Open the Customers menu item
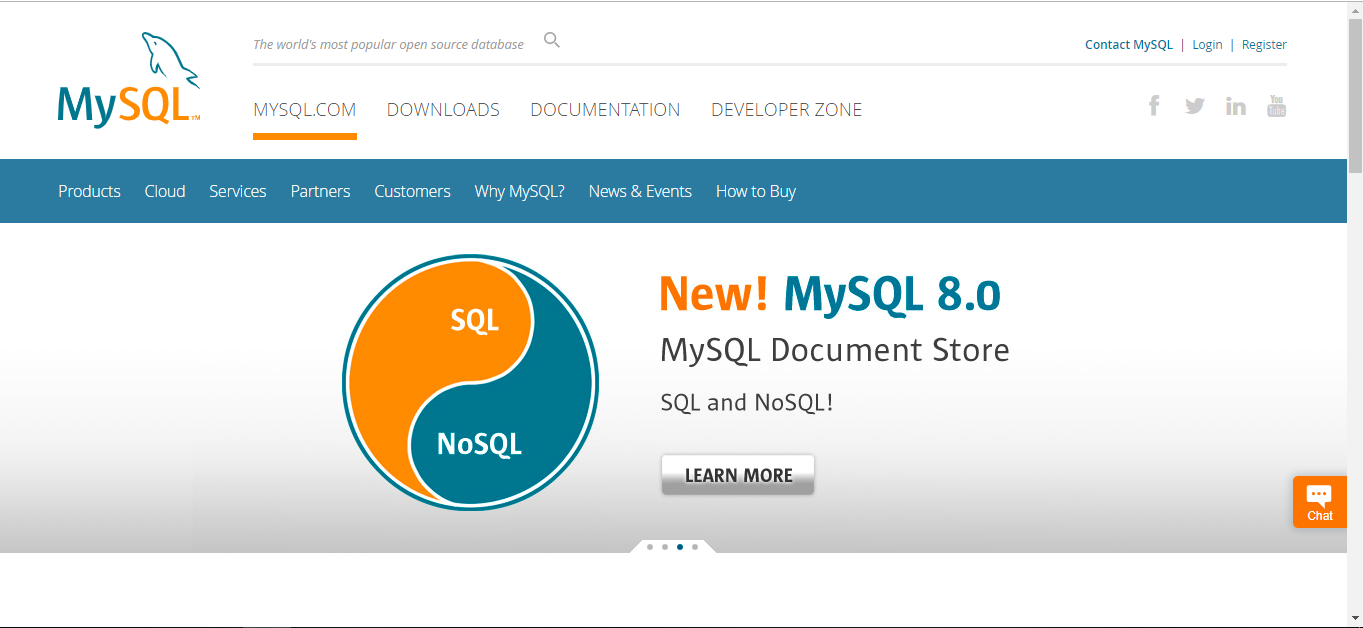This screenshot has height=628, width=1363. coord(412,191)
